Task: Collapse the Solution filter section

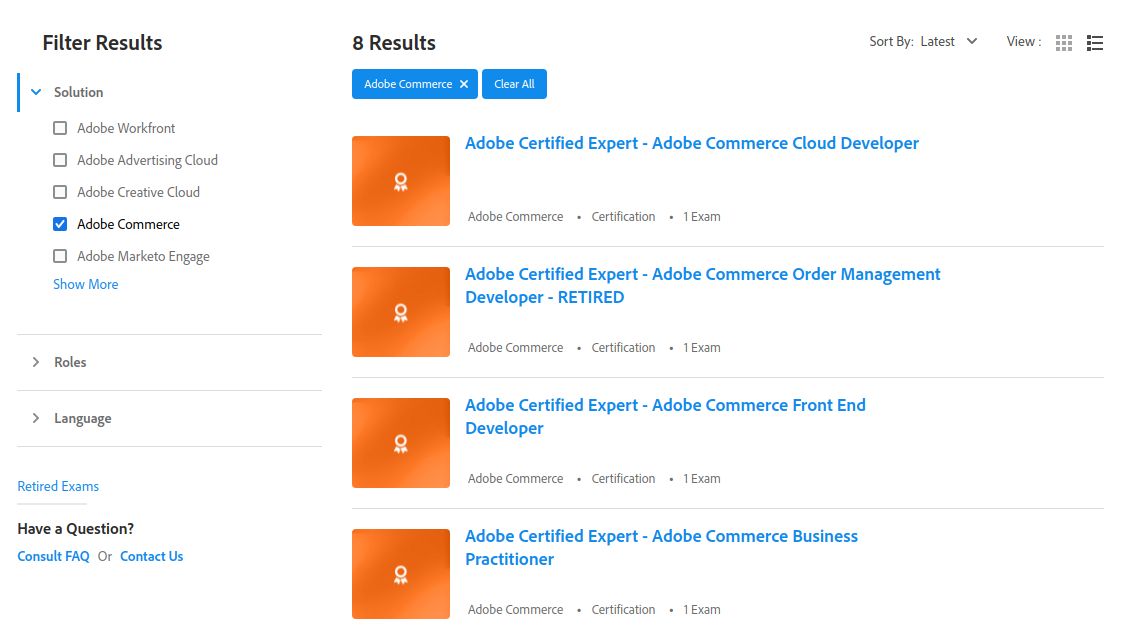Action: coord(37,92)
